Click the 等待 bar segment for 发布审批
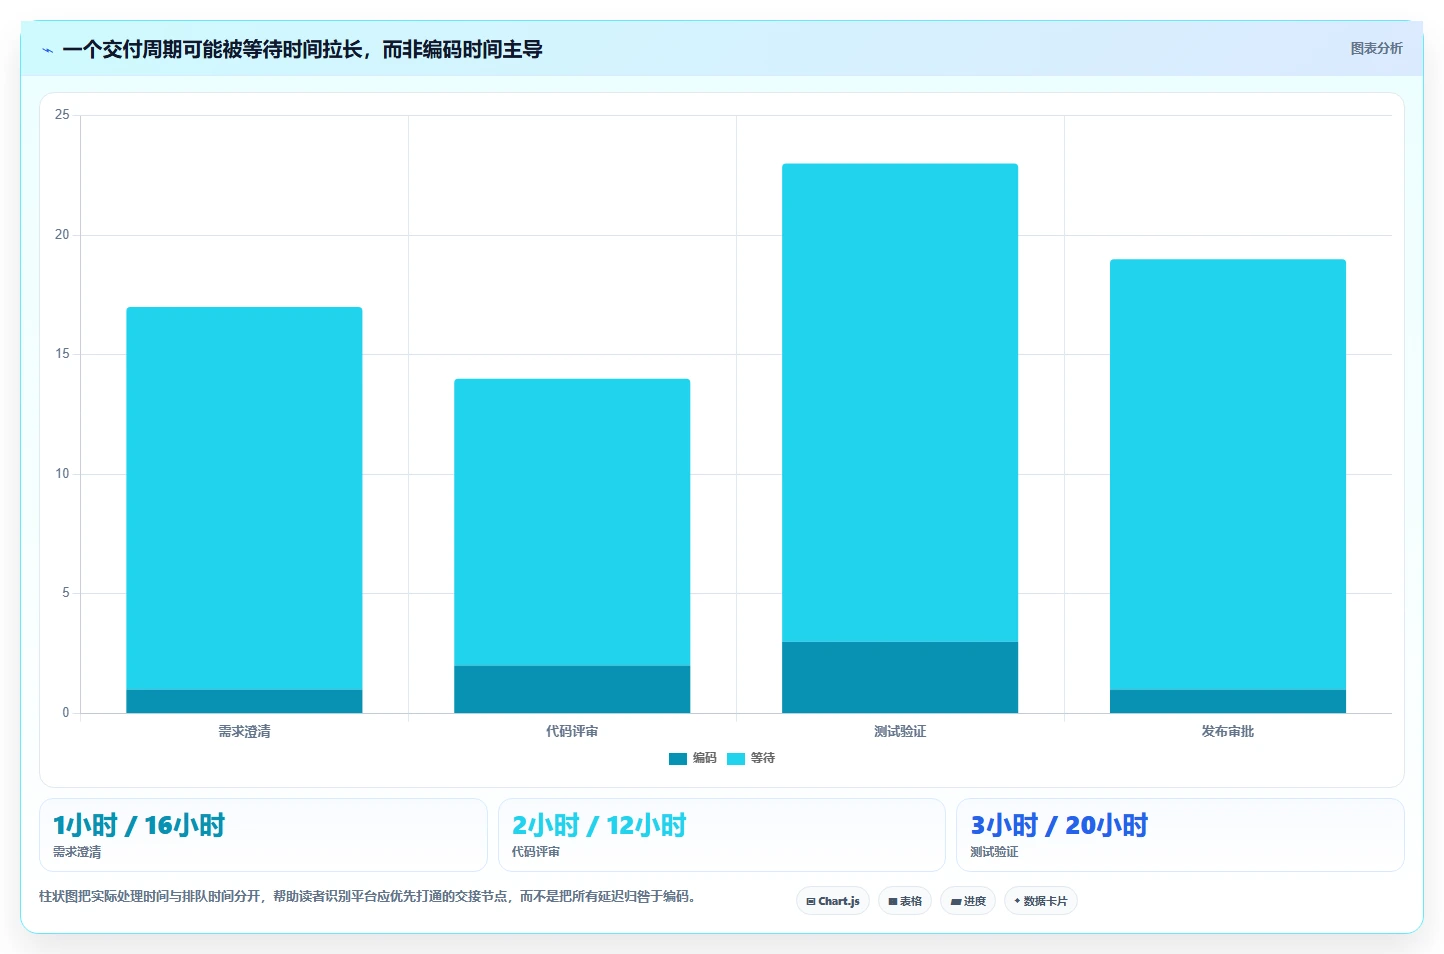The image size is (1444, 954). pyautogui.click(x=1228, y=474)
